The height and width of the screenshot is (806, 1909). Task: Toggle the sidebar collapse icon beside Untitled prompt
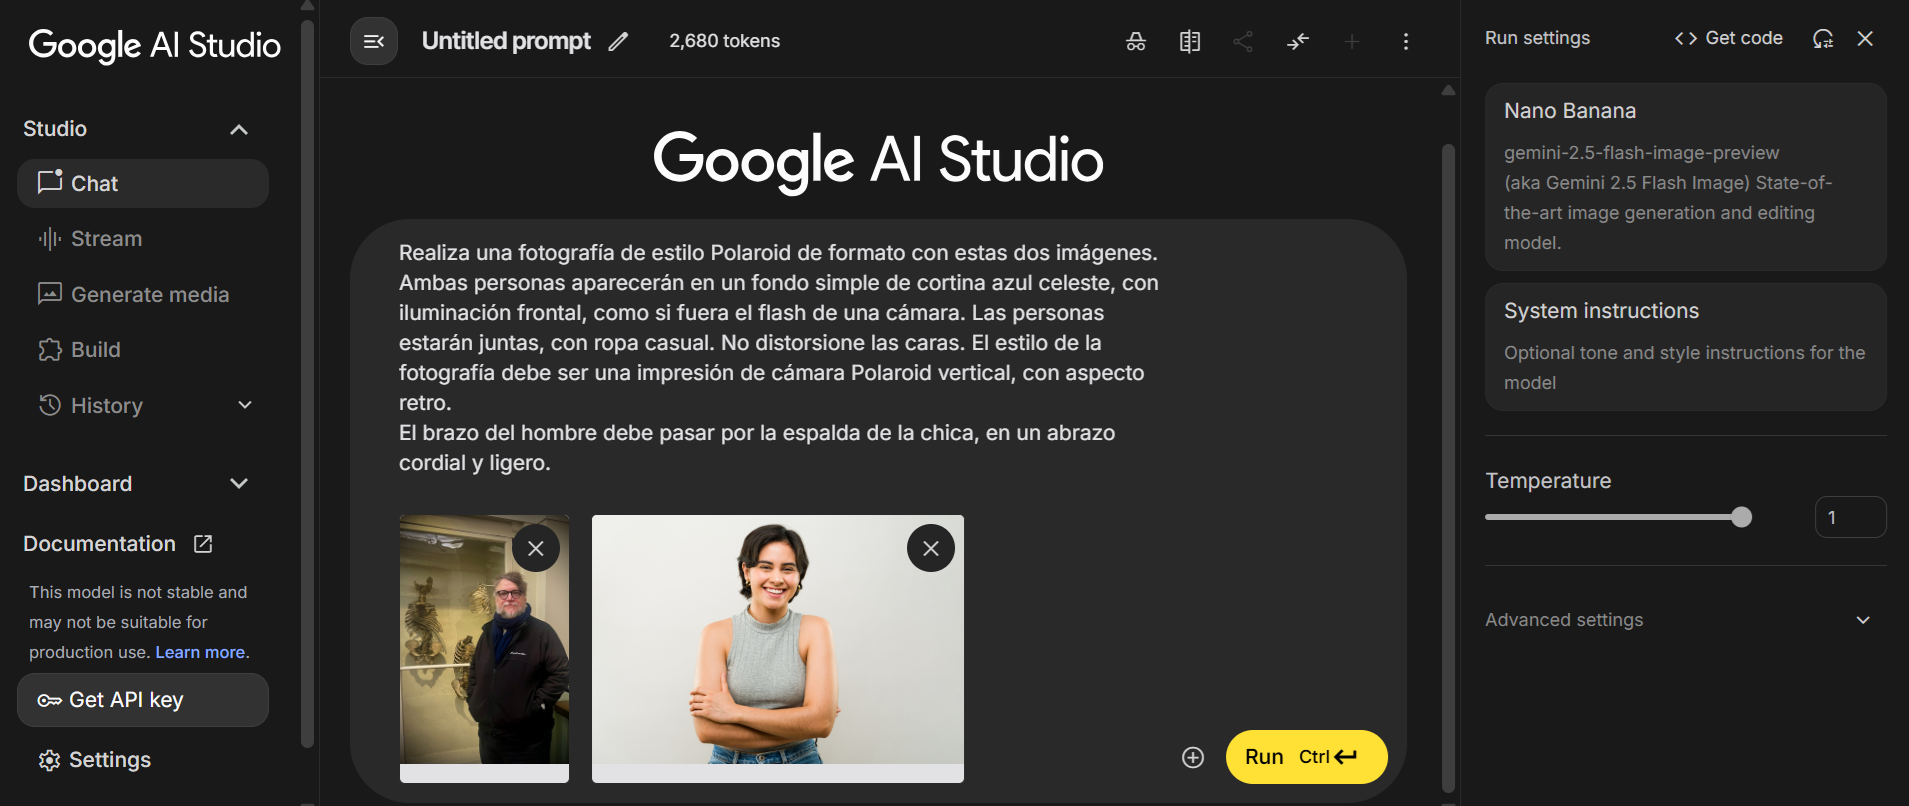tap(374, 41)
